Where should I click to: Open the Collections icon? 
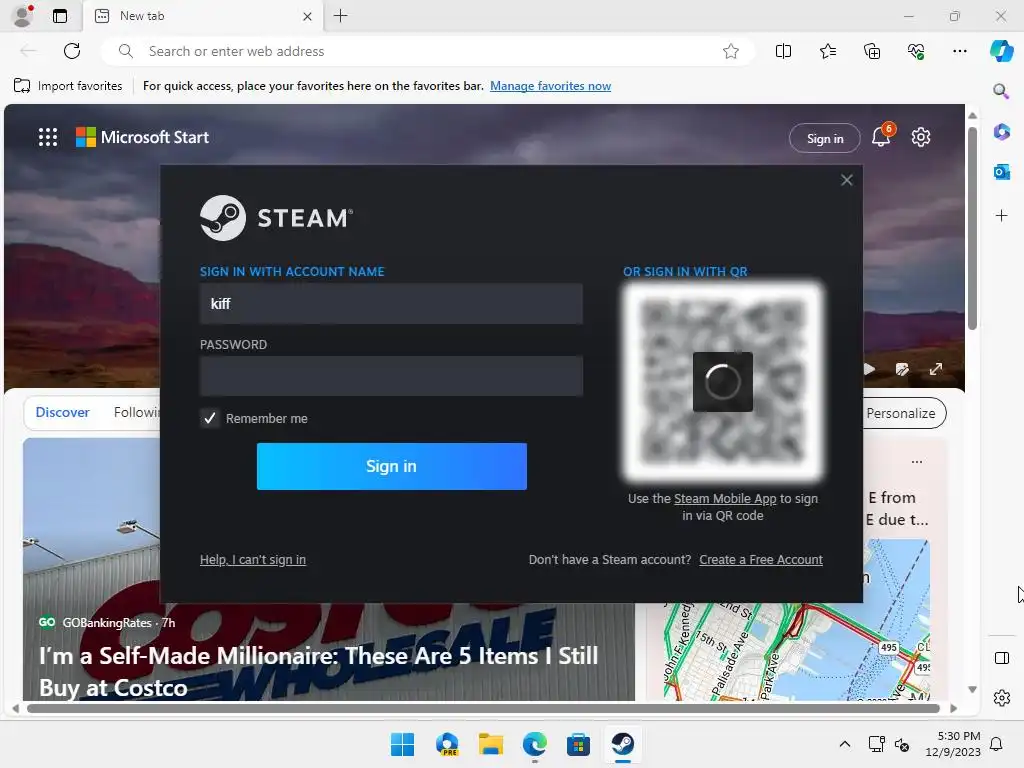(x=872, y=51)
